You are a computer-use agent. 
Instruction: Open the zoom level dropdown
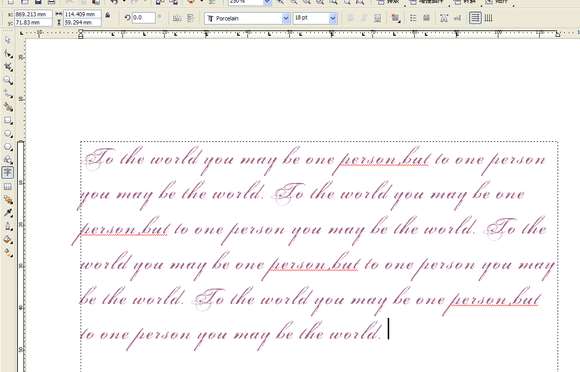(267, 2)
